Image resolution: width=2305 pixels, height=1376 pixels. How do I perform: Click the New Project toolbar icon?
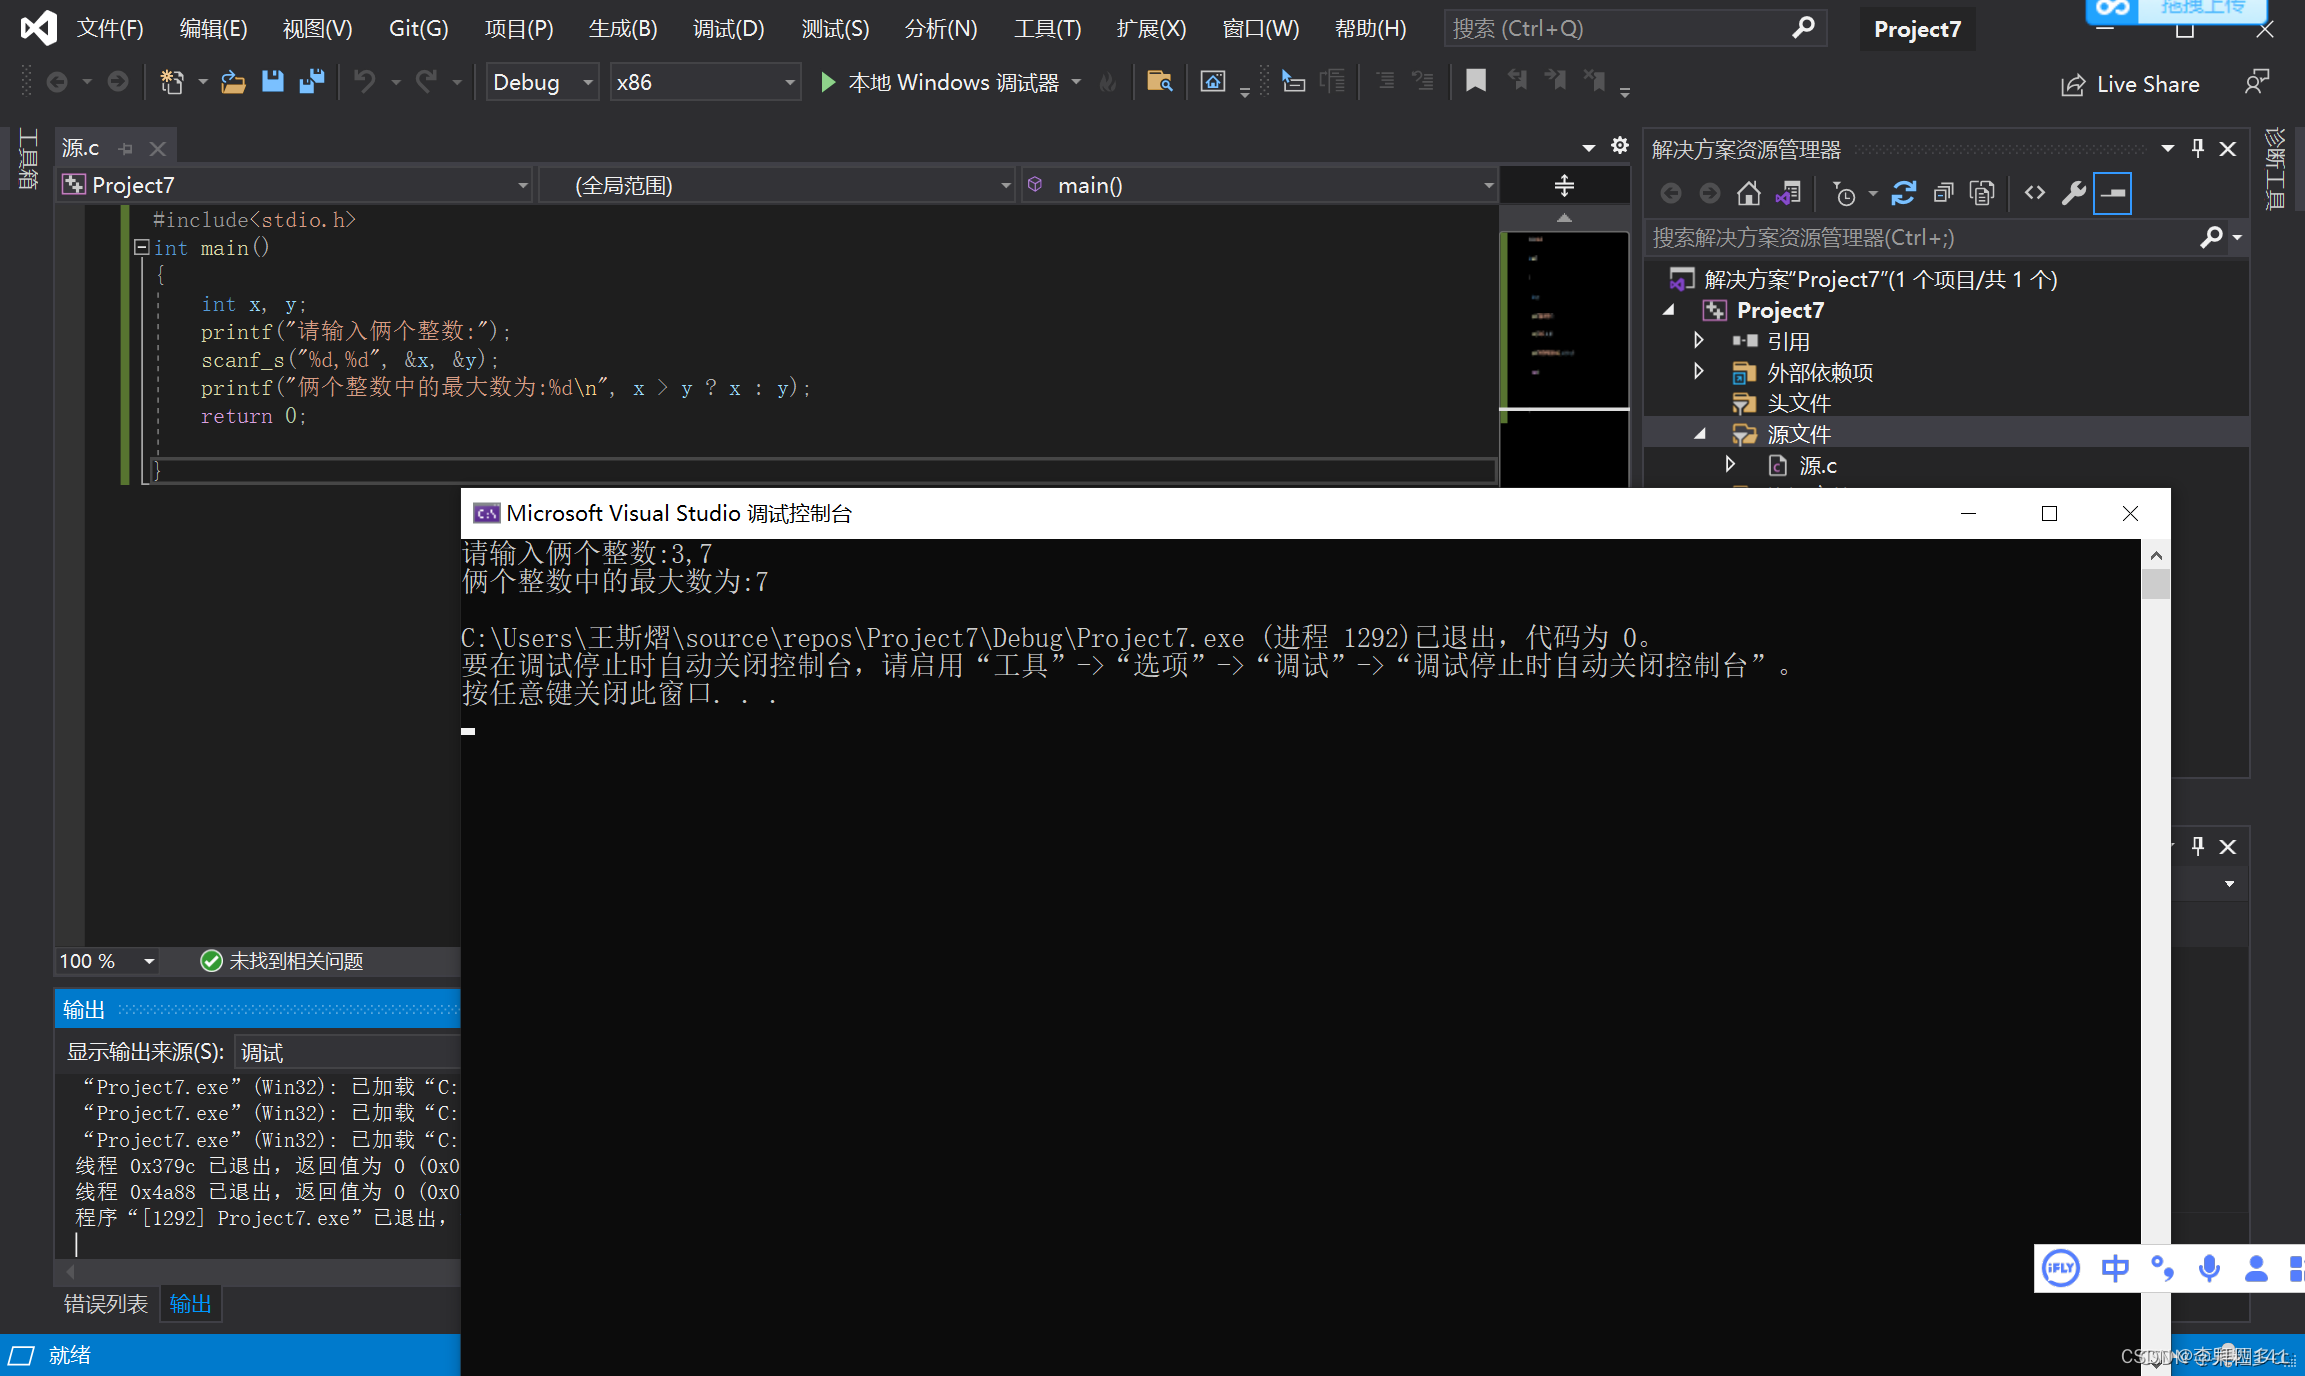coord(172,82)
